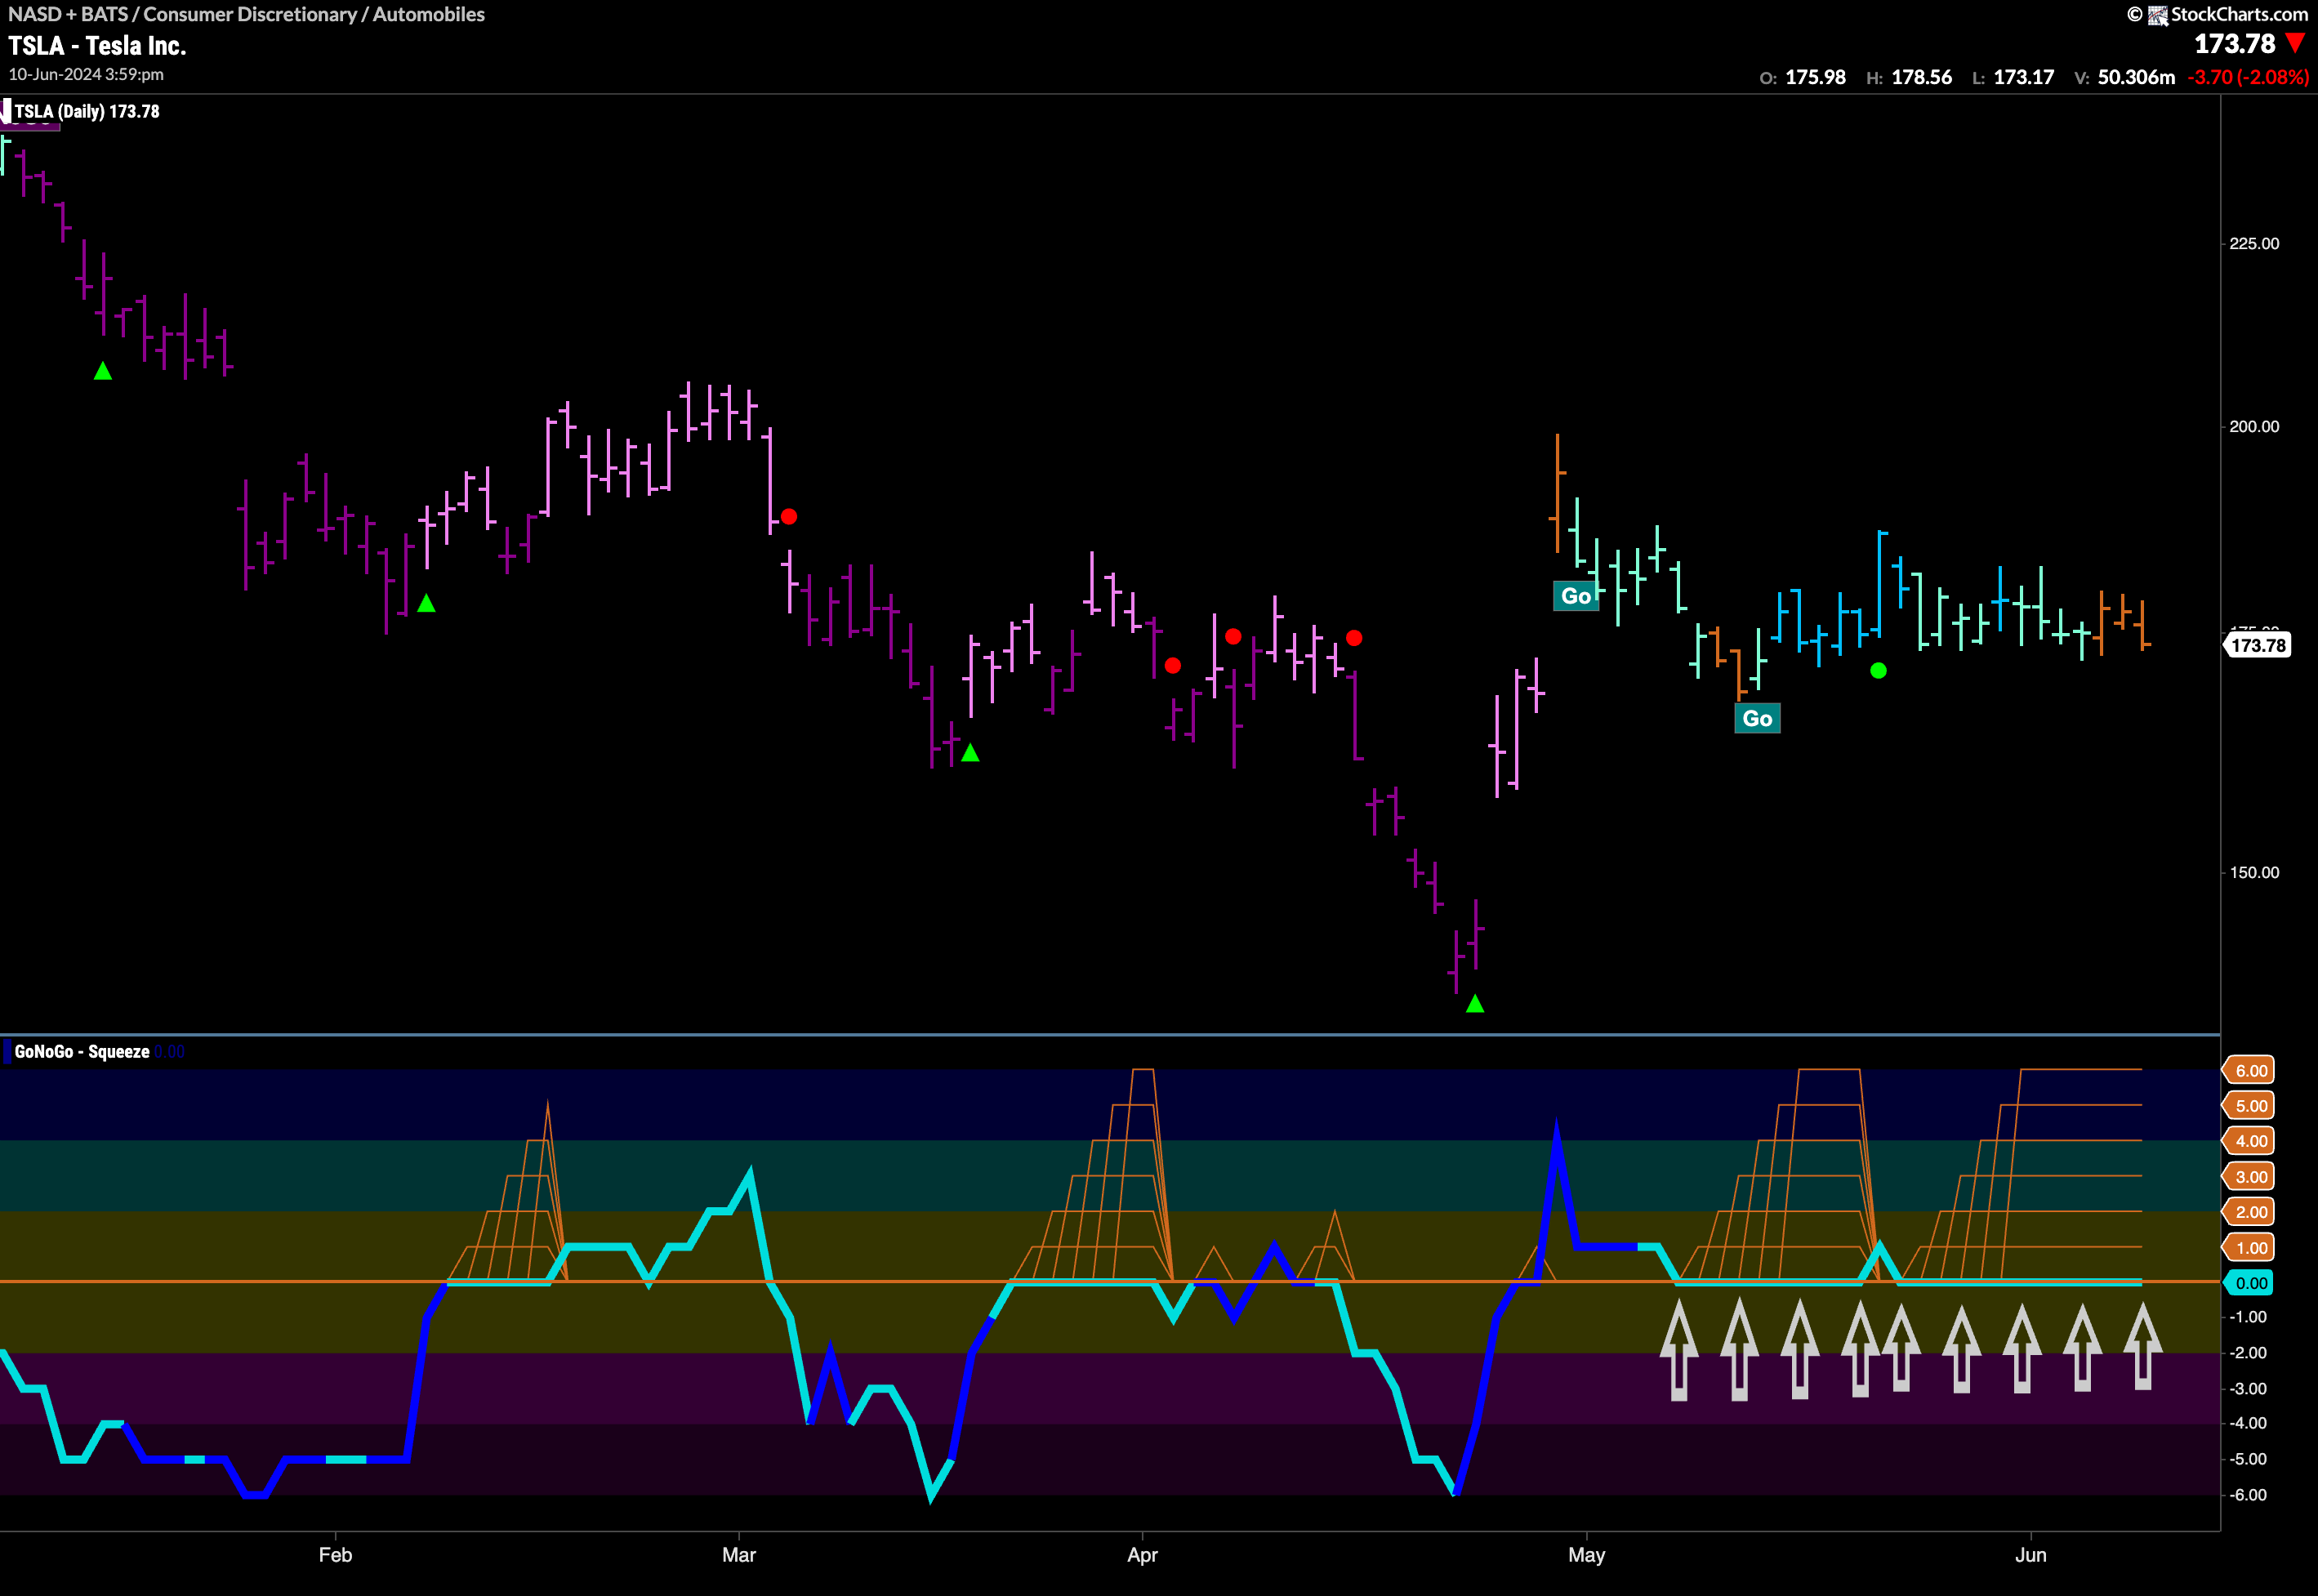Click the -3.00 oscillator axis label
The image size is (2318, 1596).
[x=2247, y=1389]
